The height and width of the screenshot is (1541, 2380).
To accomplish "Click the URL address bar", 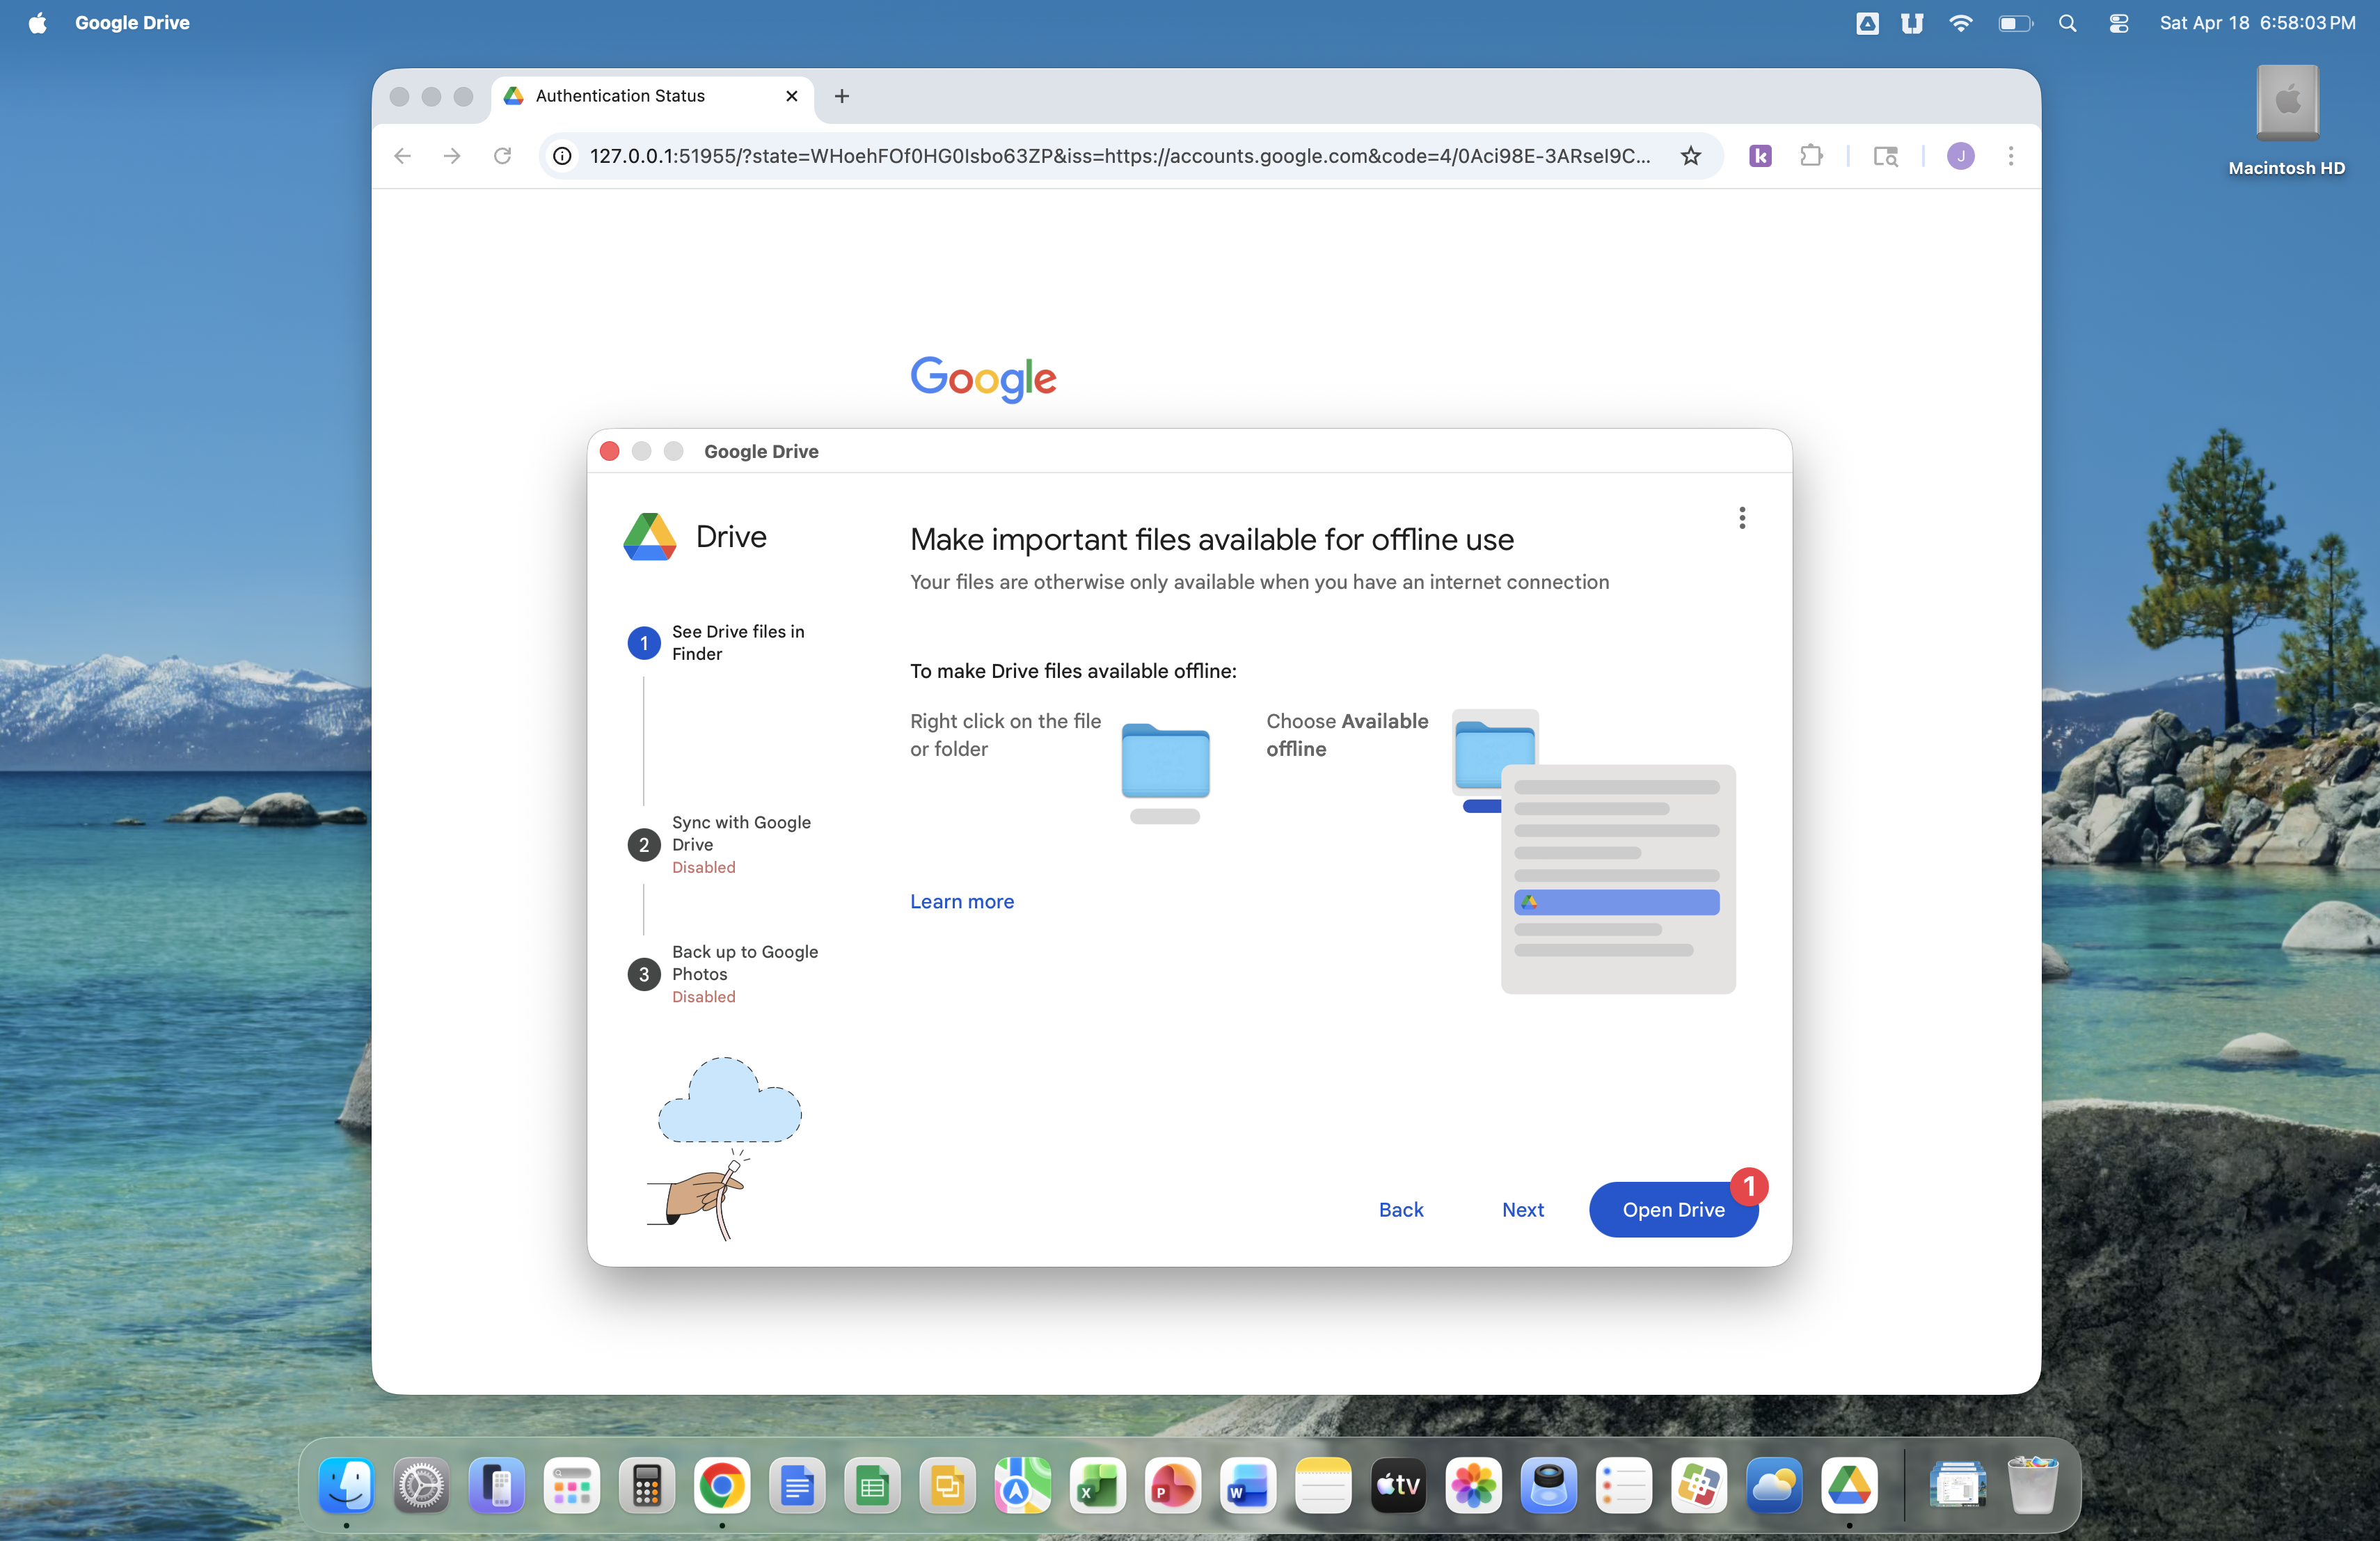I will point(1118,156).
